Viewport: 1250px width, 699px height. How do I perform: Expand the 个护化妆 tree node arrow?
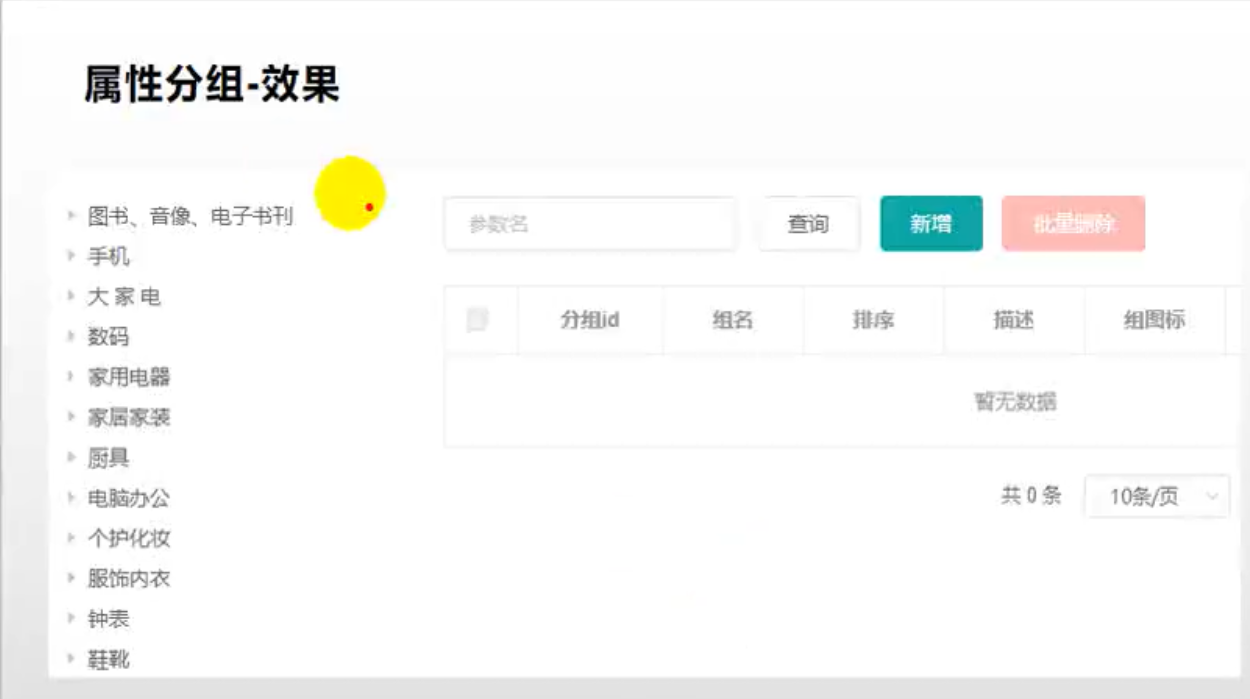(x=71, y=537)
